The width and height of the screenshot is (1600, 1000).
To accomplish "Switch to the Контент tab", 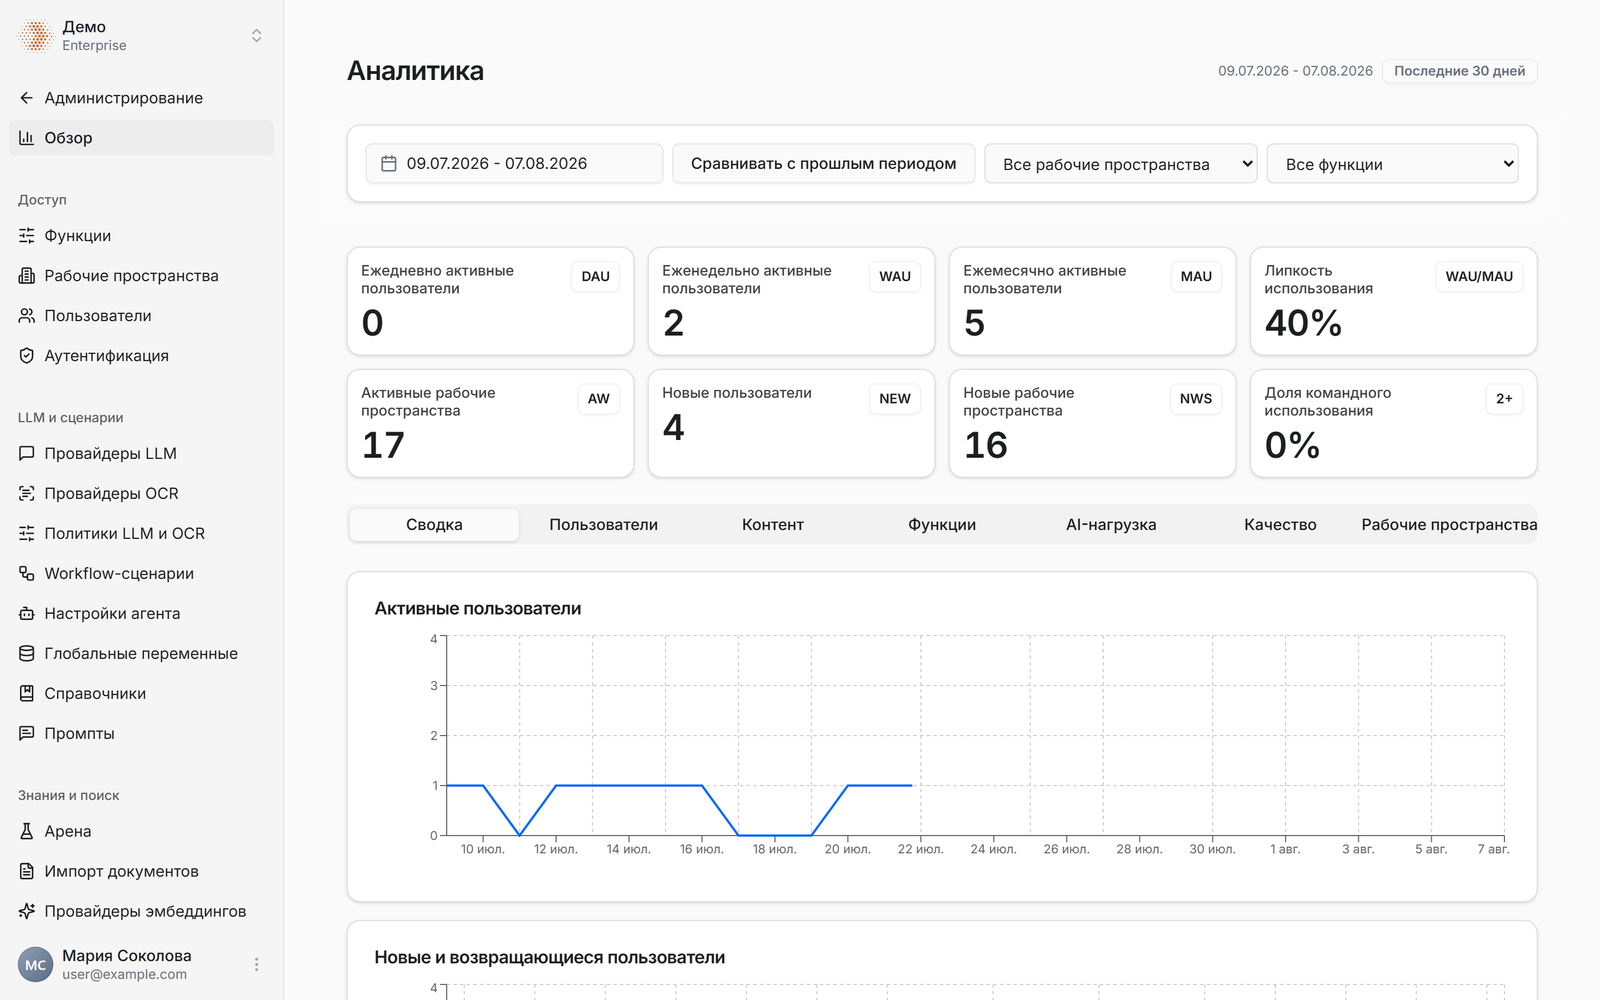I will 773,525.
